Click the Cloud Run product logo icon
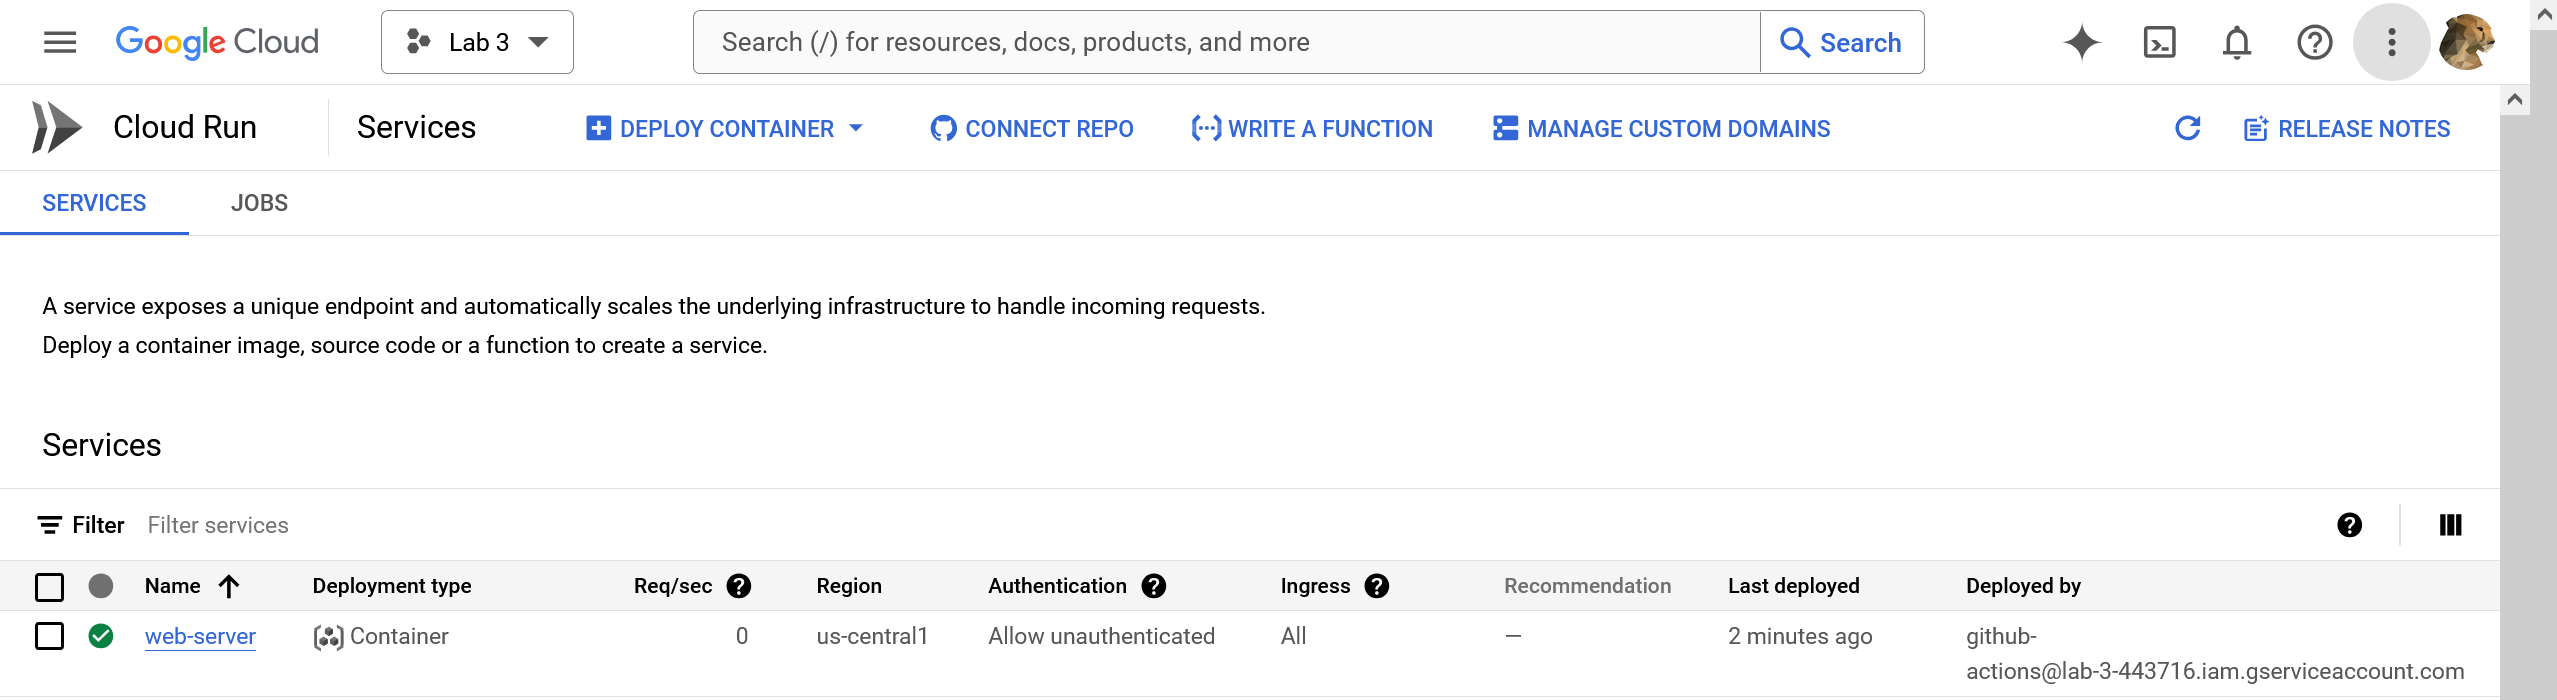 click(56, 127)
